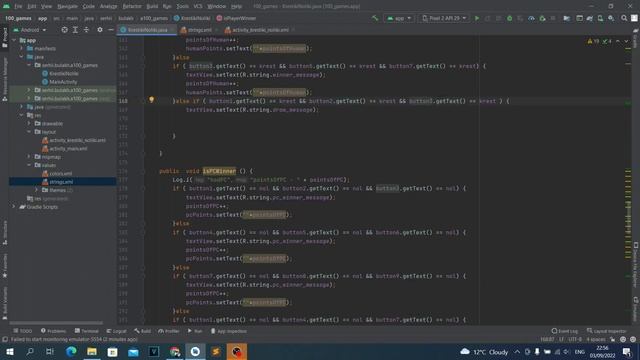Click the Sync Project hammer icon
Image resolution: width=640 pixels, height=360 pixels.
point(375,18)
